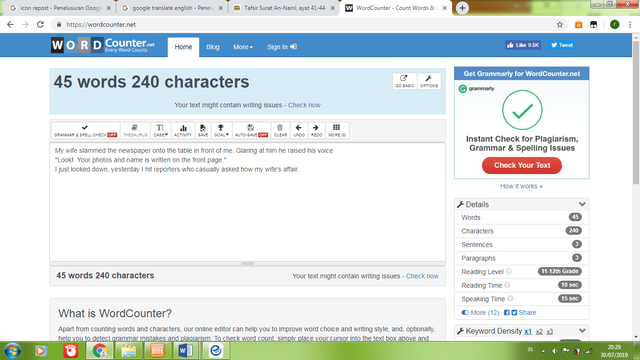Clear the text with trash icon
640x360 pixels.
[280, 131]
